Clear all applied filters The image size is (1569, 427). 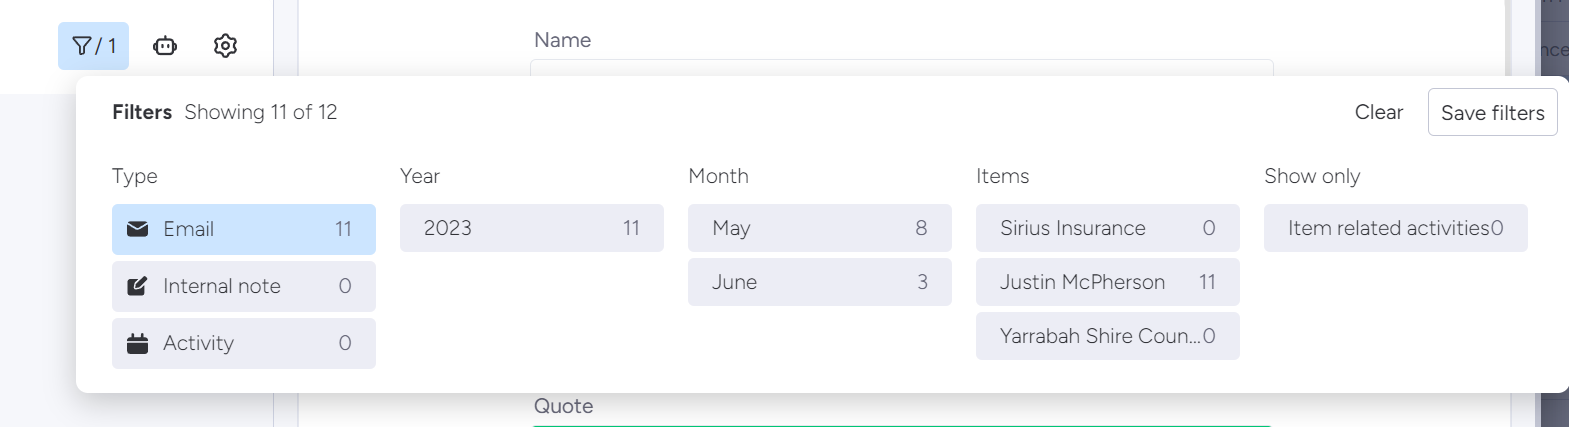click(x=1378, y=112)
